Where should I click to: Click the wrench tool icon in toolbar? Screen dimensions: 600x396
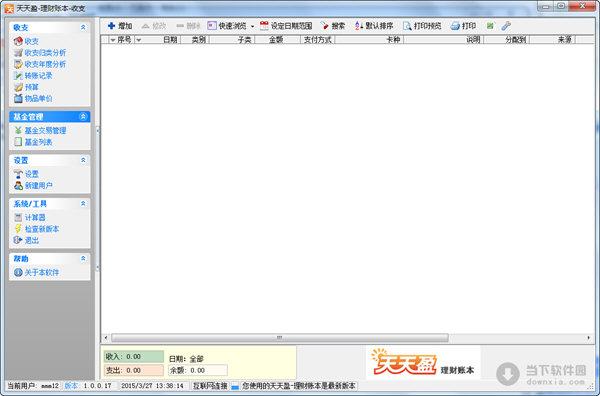(x=506, y=26)
